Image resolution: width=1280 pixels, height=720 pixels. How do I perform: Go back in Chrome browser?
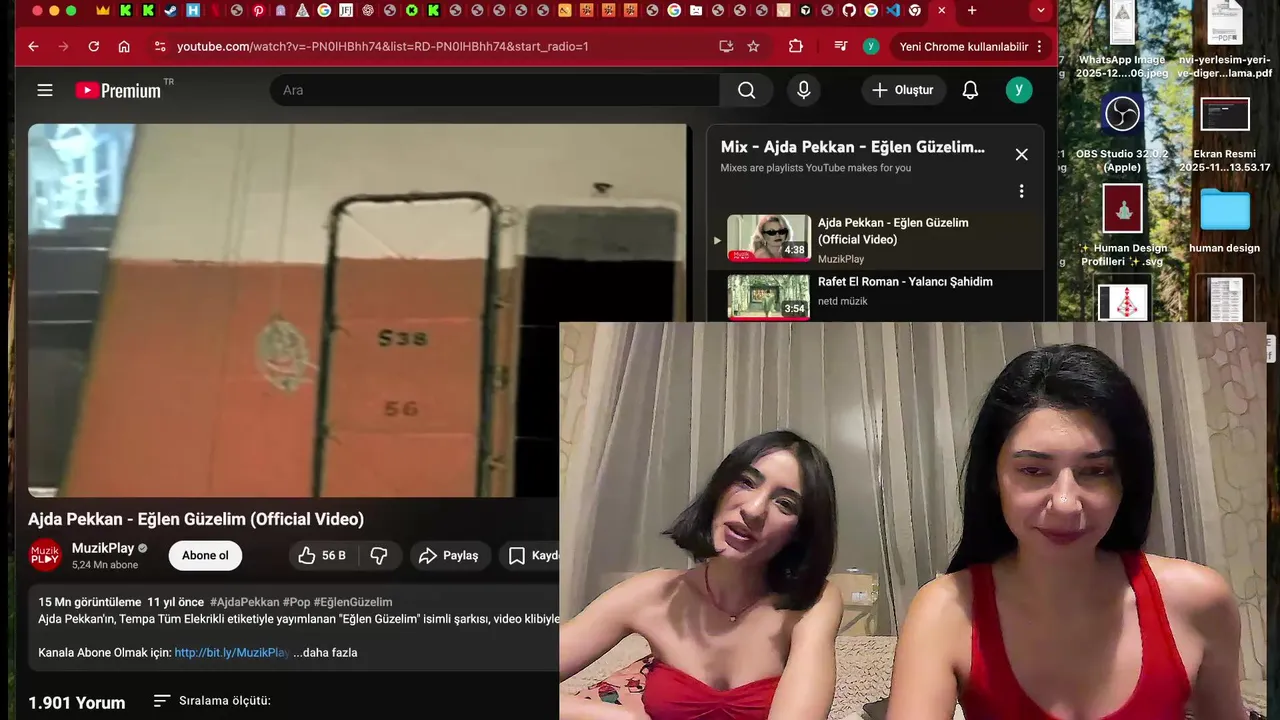pos(33,46)
